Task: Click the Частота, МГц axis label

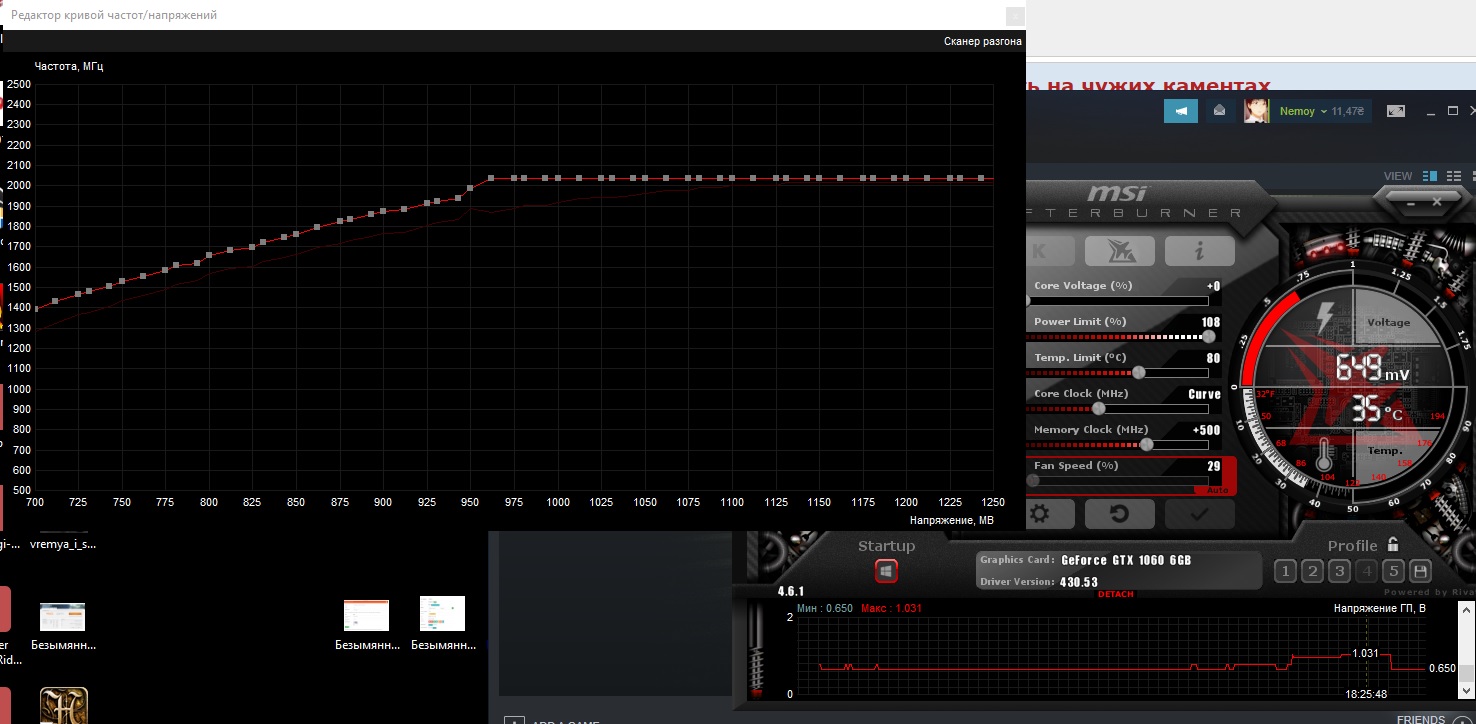Action: pos(69,66)
